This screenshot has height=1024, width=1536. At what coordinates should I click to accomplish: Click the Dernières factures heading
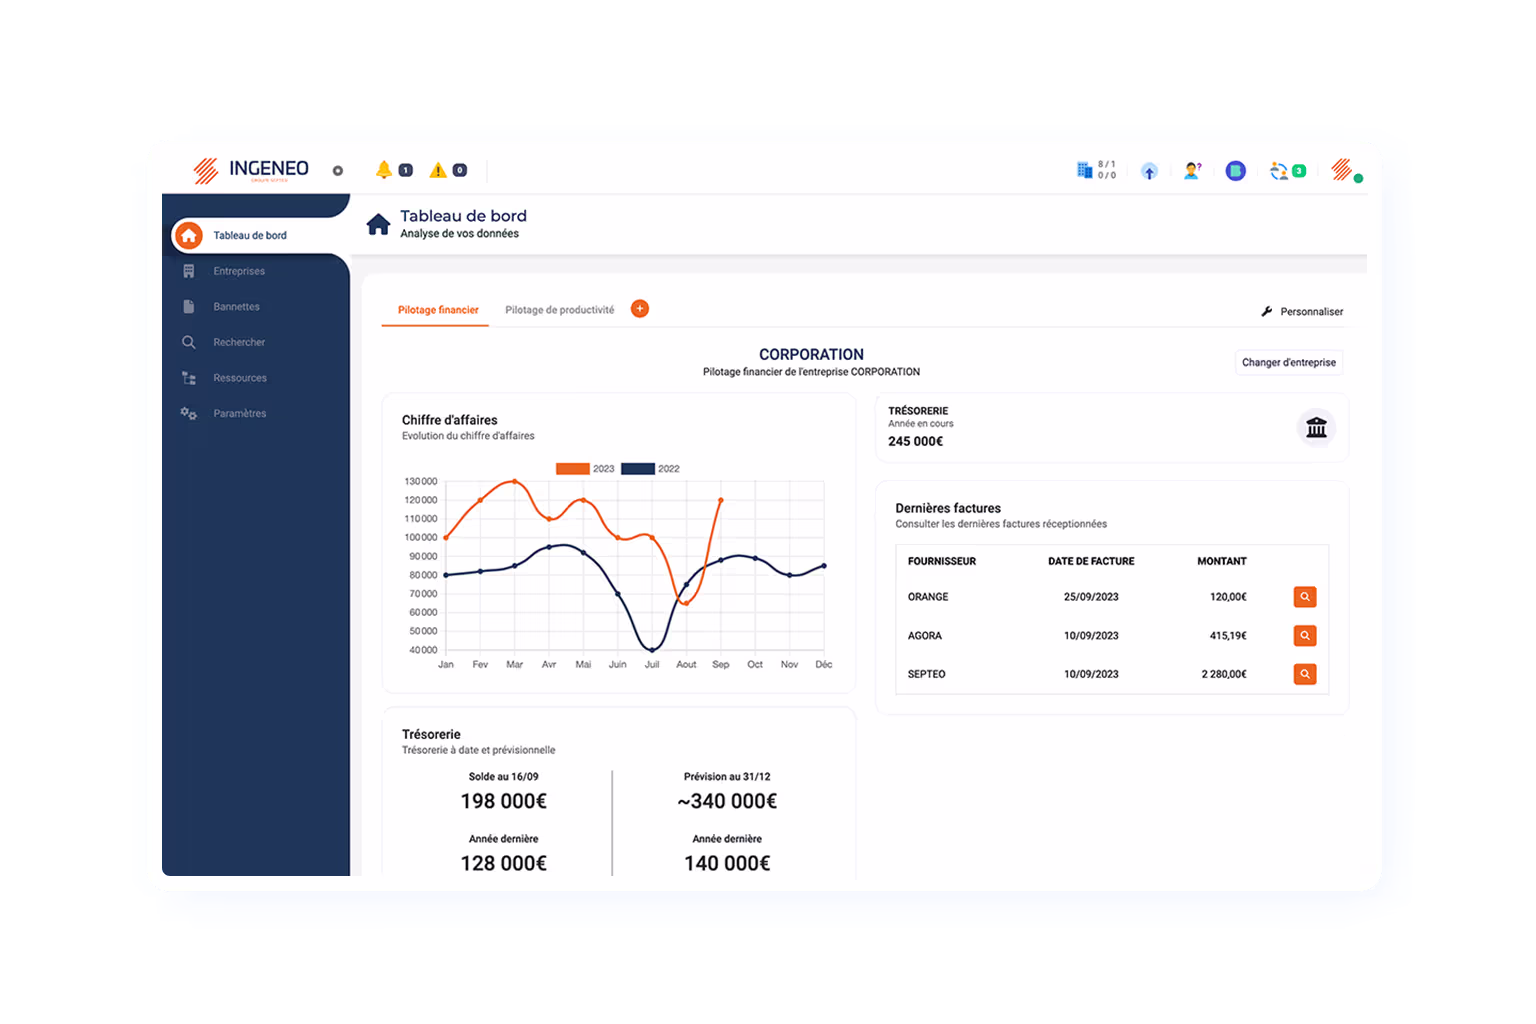(948, 508)
